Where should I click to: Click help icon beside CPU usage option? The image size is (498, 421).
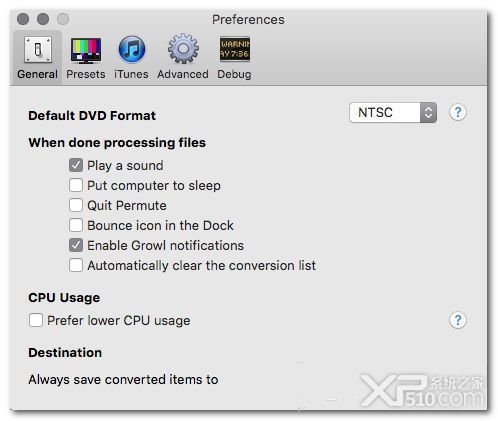pyautogui.click(x=458, y=320)
